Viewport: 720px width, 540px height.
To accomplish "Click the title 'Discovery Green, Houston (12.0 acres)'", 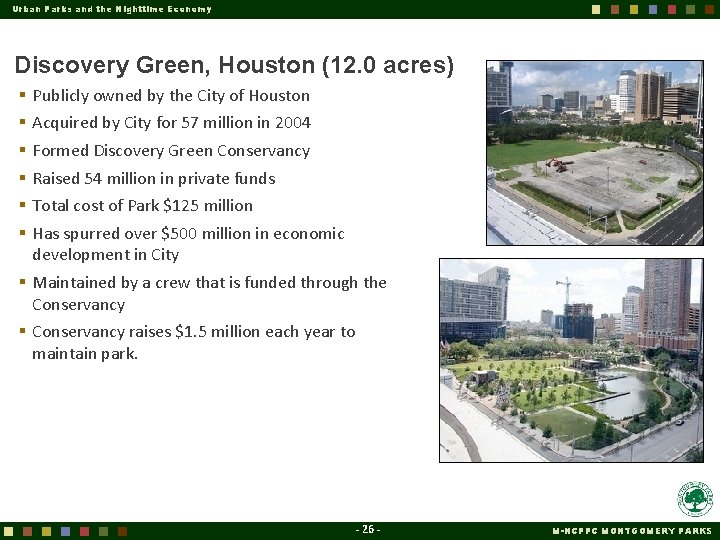I will [234, 65].
